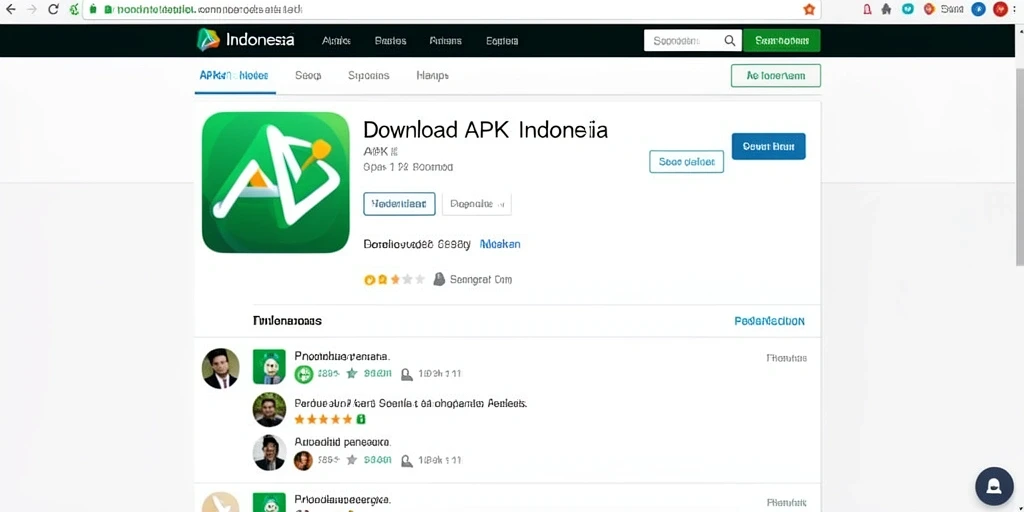
Task: Click the teal circular extension icon
Action: click(907, 9)
